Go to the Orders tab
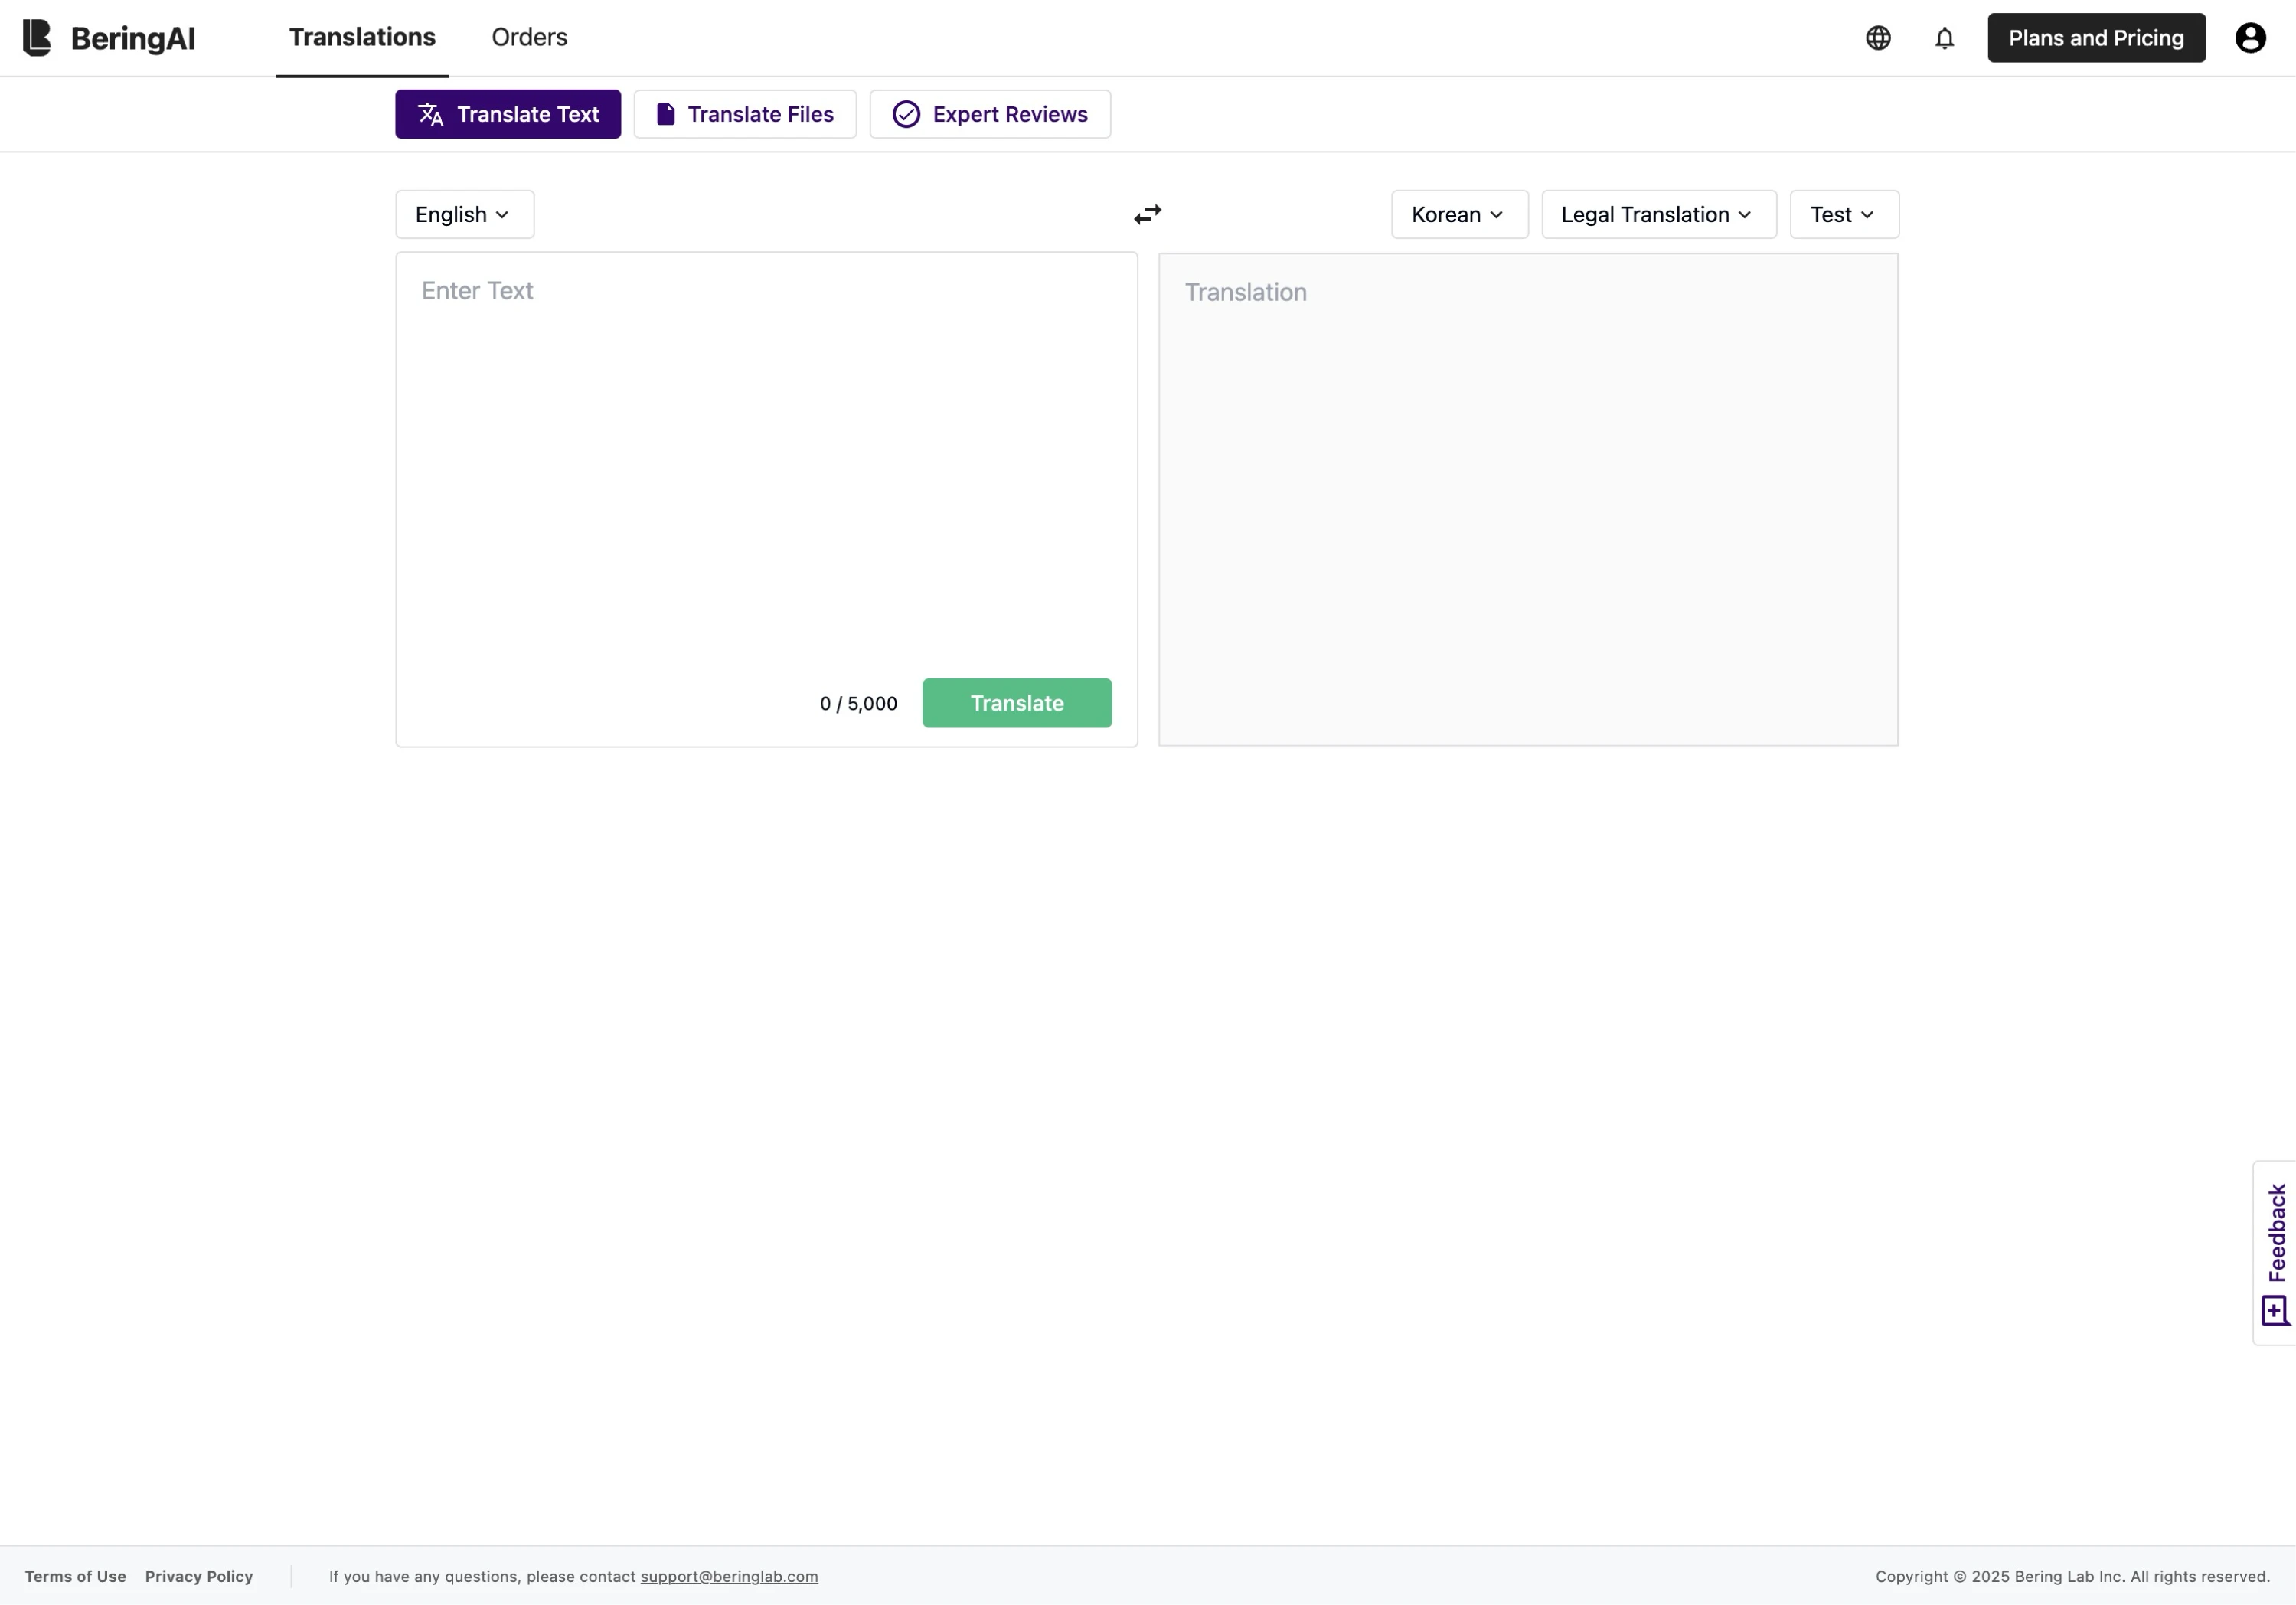Viewport: 2296px width, 1605px height. tap(529, 37)
